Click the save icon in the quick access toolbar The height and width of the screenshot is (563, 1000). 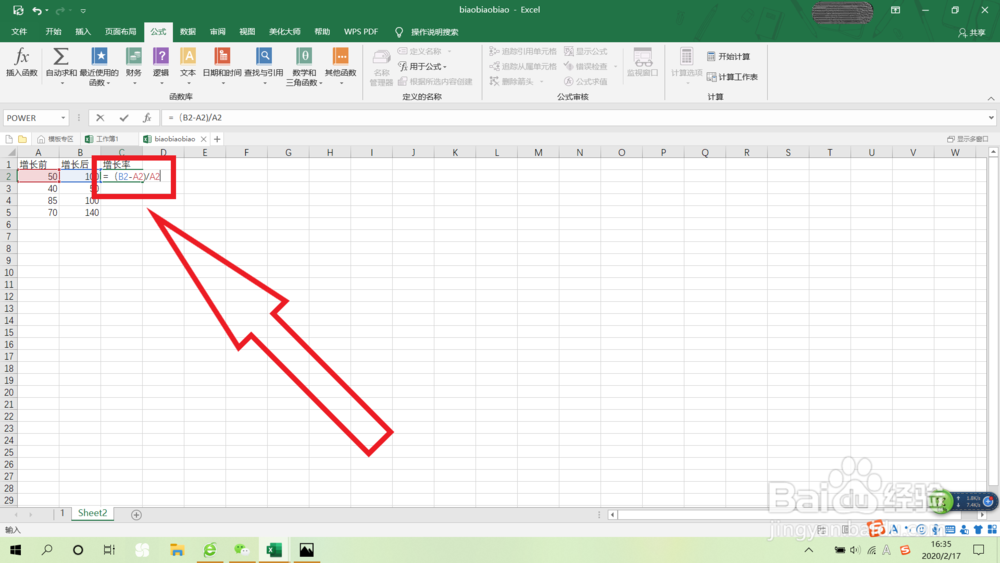[x=18, y=10]
